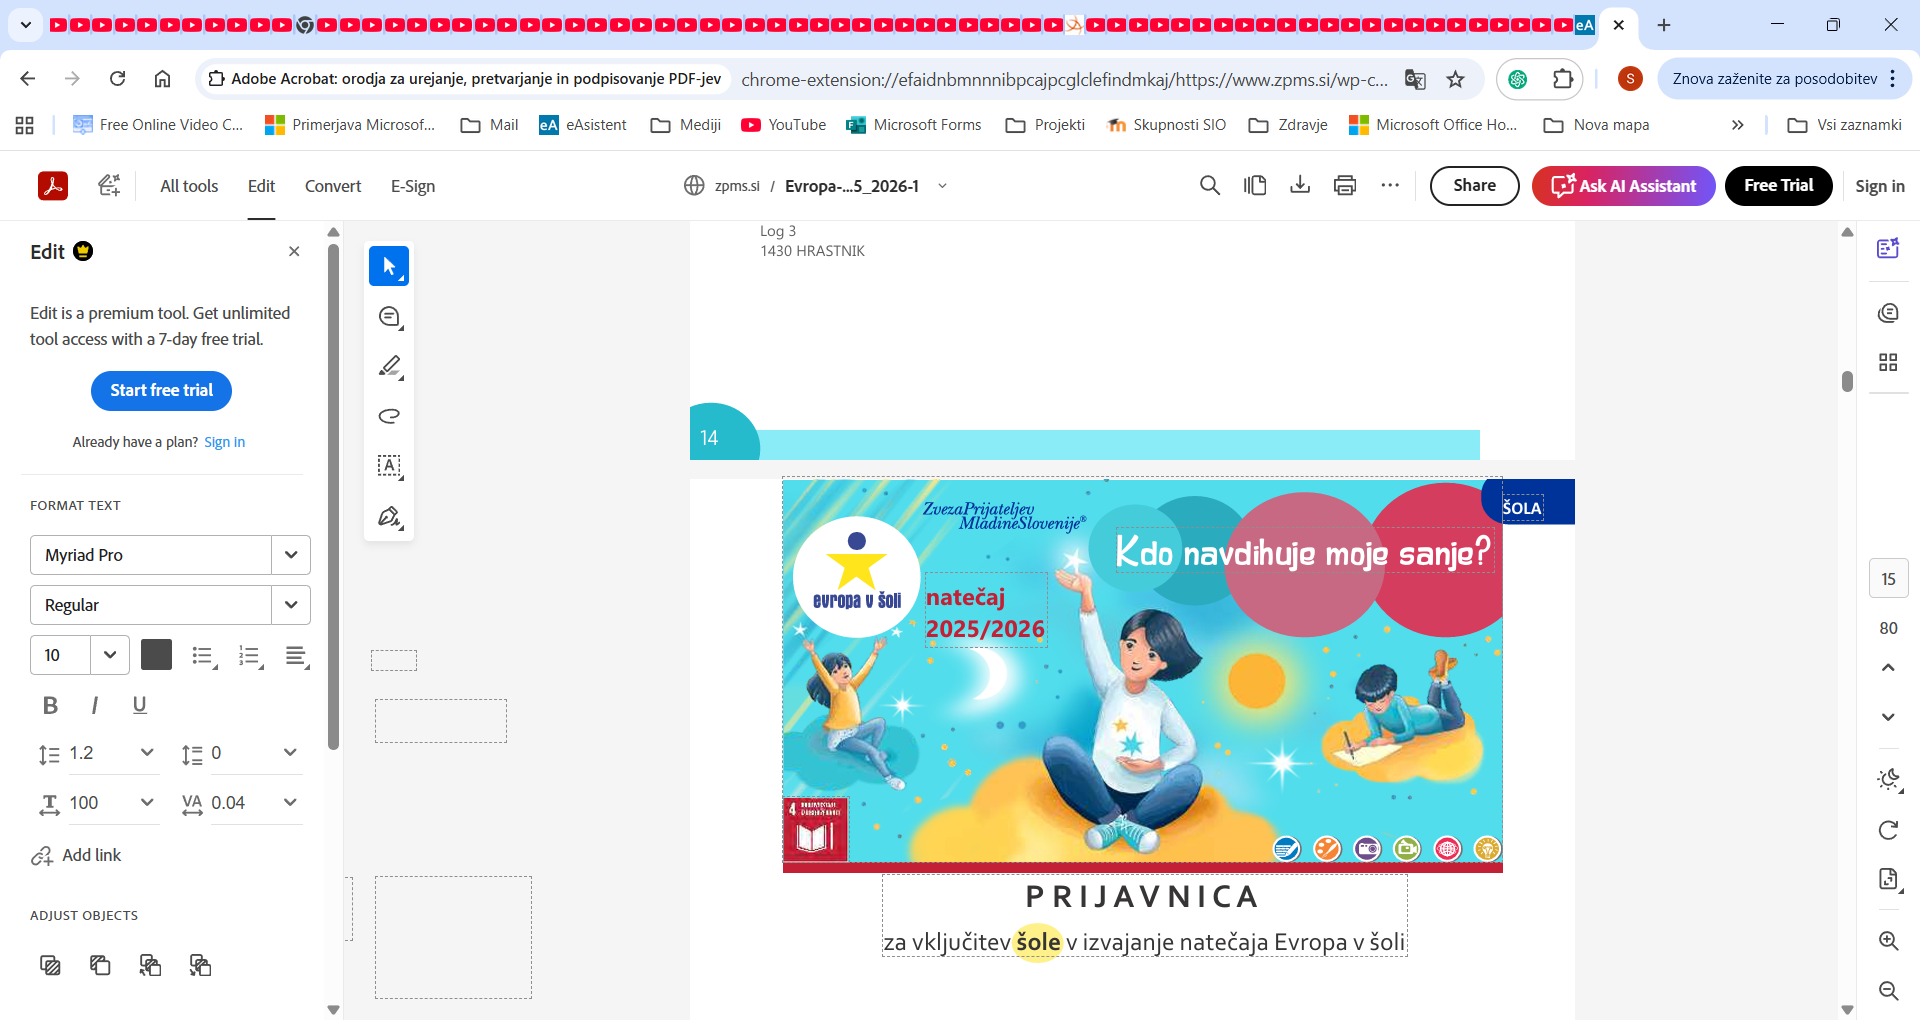Select the arrow selection tool

tap(389, 266)
